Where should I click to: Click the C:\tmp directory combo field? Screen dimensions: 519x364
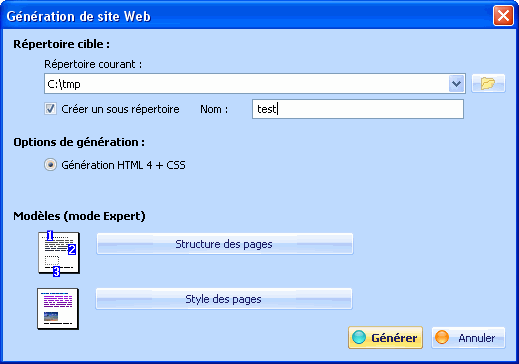(255, 84)
